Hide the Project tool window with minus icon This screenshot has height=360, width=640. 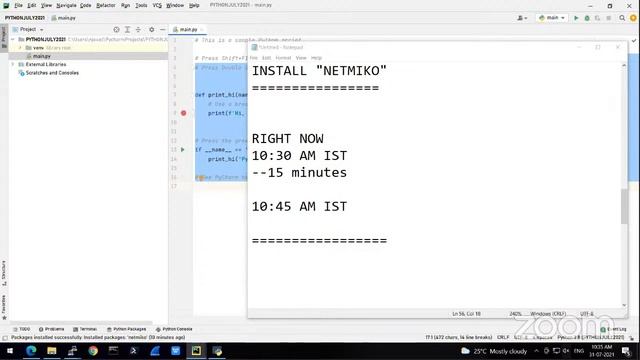[x=162, y=29]
